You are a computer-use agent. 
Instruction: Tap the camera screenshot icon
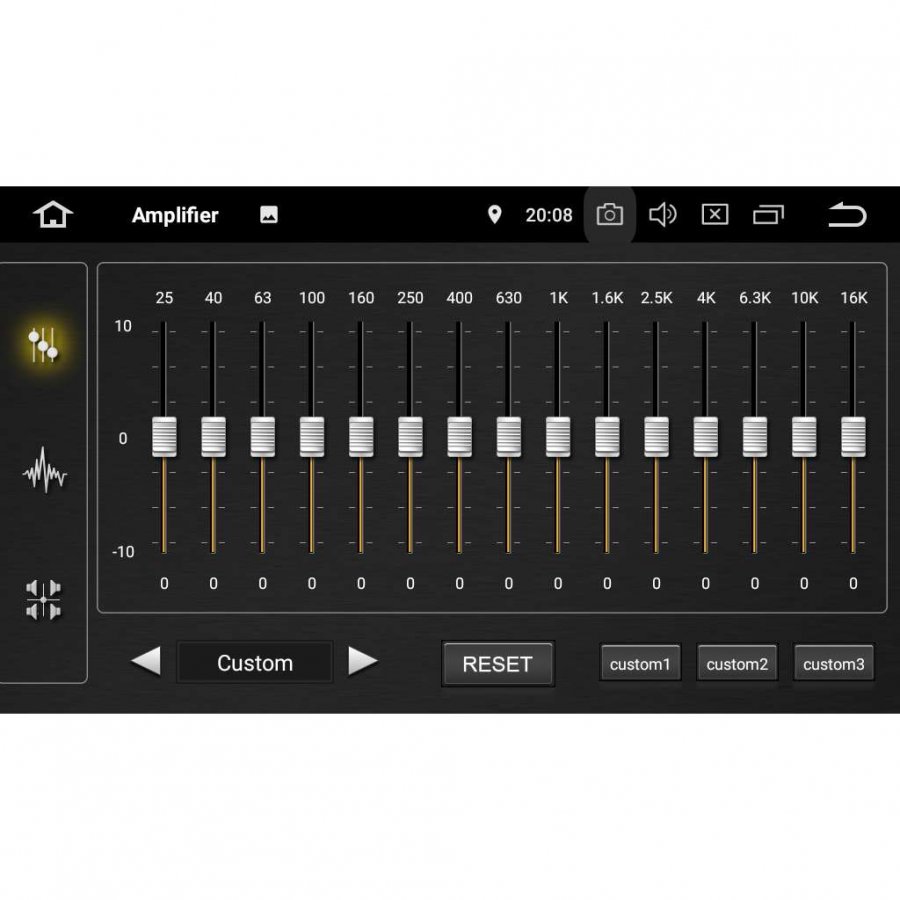pos(609,215)
